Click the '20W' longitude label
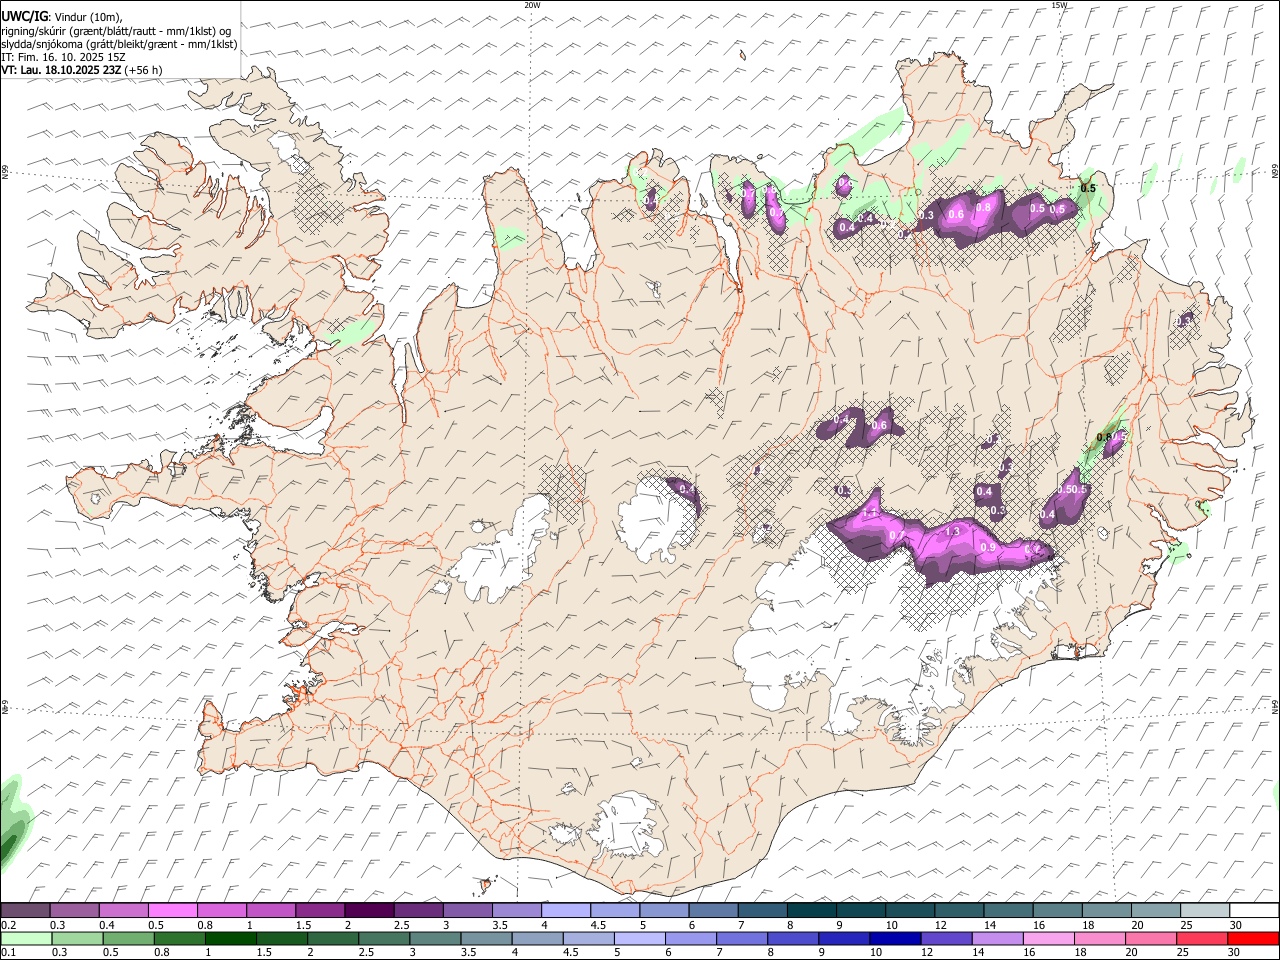This screenshot has height=960, width=1280. point(532,5)
